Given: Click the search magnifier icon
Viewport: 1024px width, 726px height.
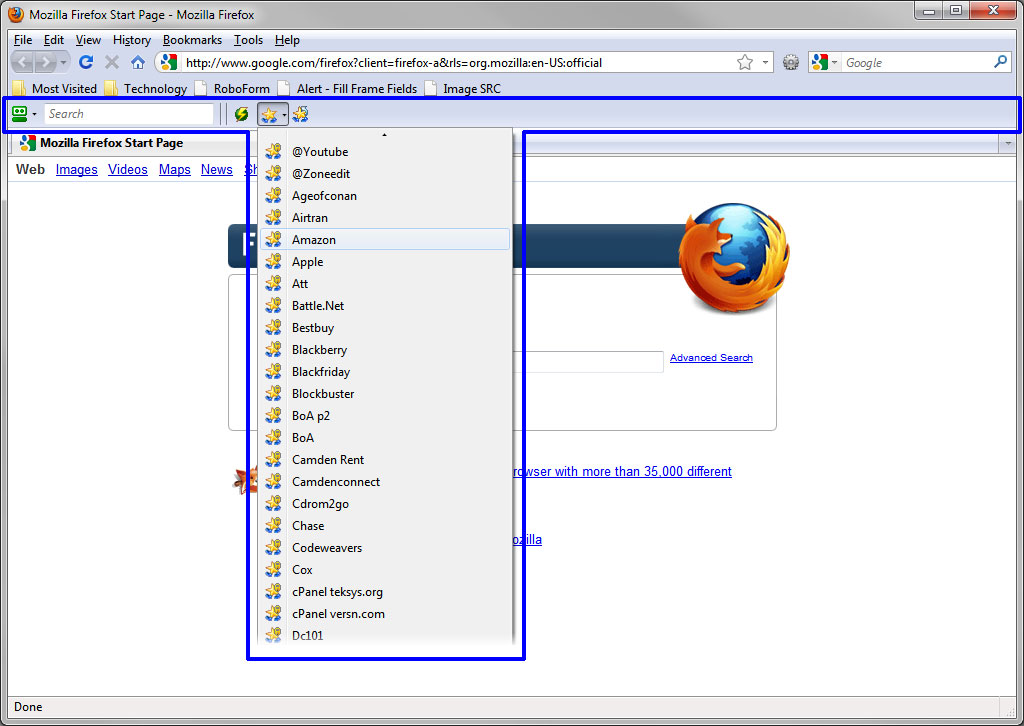Looking at the screenshot, I should [x=1000, y=62].
